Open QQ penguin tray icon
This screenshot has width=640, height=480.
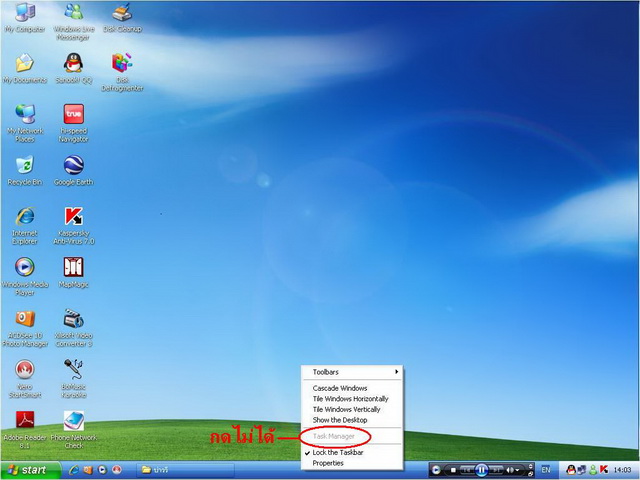pyautogui.click(x=571, y=470)
